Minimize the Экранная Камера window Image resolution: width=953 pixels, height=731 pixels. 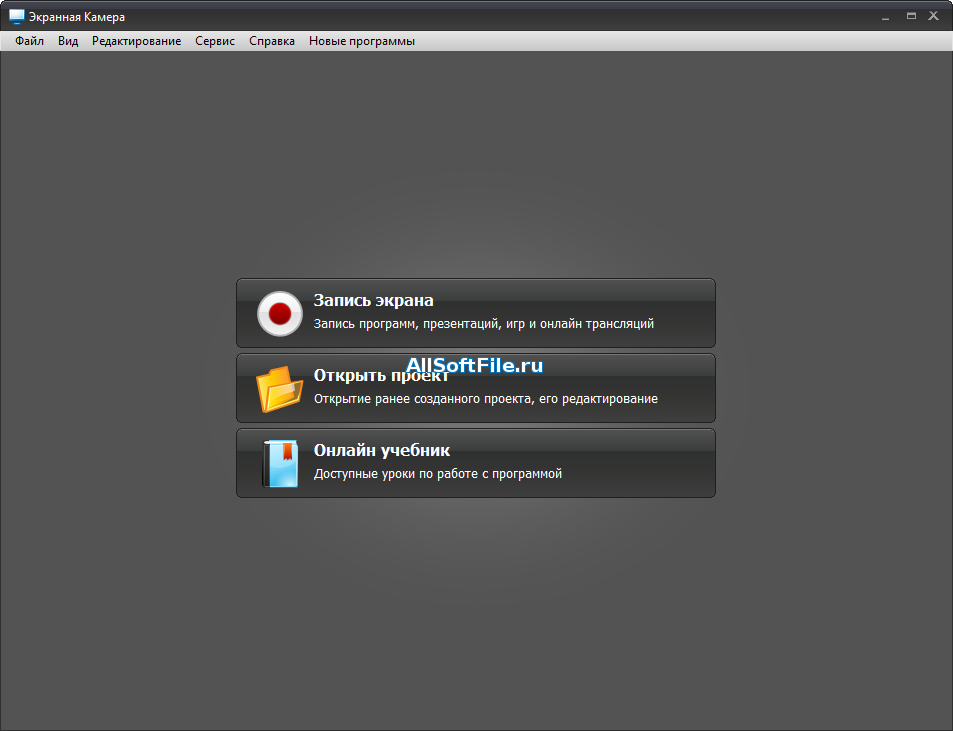click(886, 17)
